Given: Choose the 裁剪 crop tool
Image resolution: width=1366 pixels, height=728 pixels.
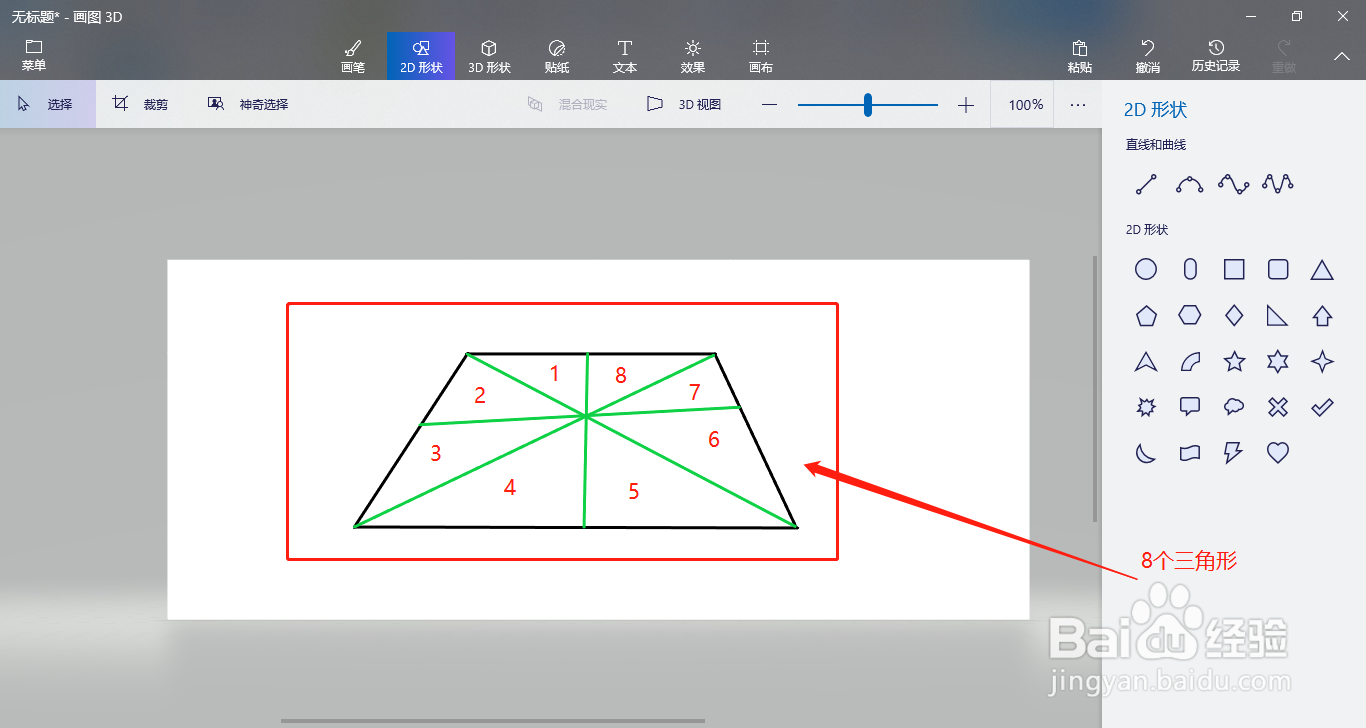Looking at the screenshot, I should tap(141, 104).
